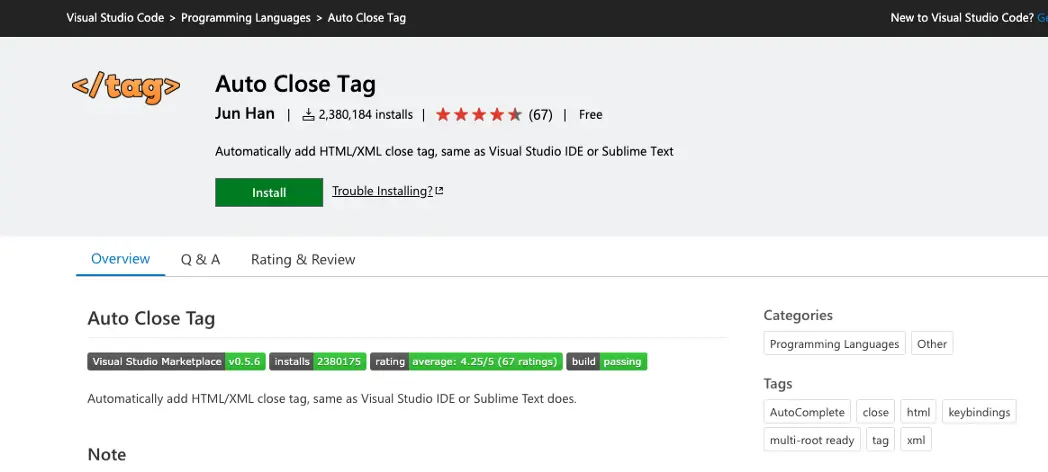
Task: Click external link icon beside Trouble Installing
Action: coord(439,191)
